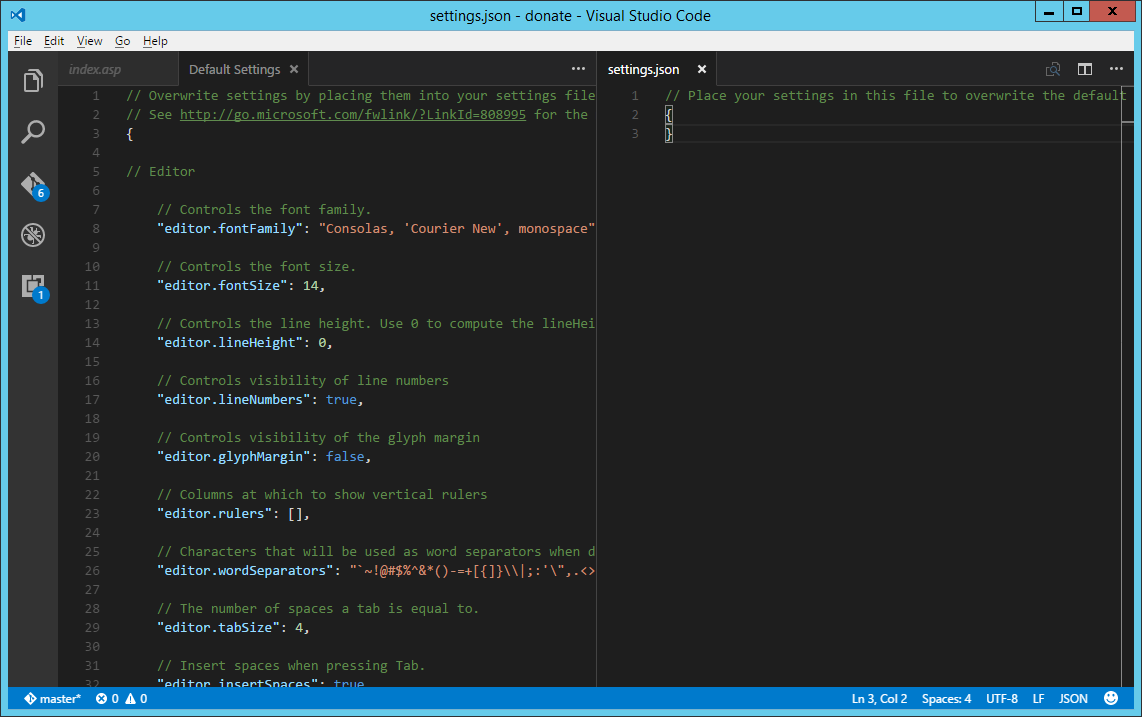Open the Explorer view in activity bar

coord(33,80)
